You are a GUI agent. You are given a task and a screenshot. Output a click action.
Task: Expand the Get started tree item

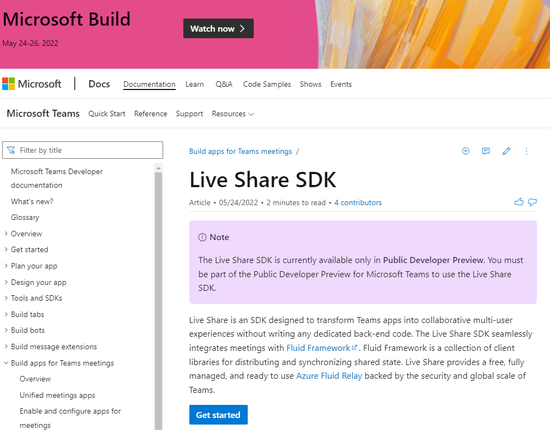6,249
